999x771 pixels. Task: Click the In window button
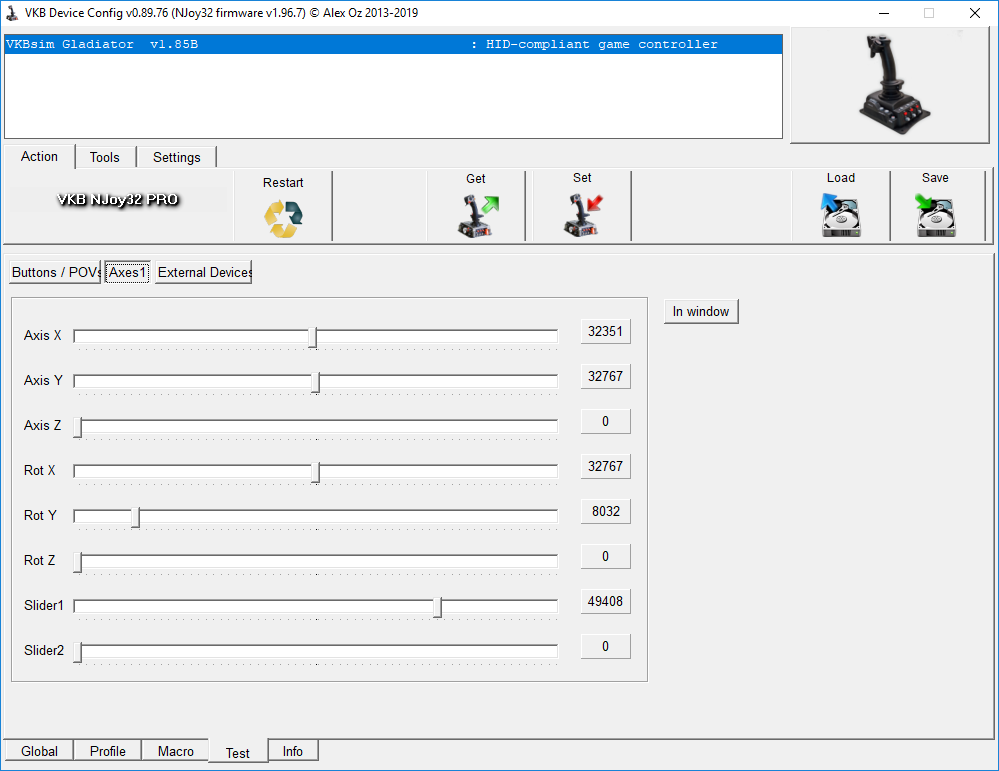(701, 311)
